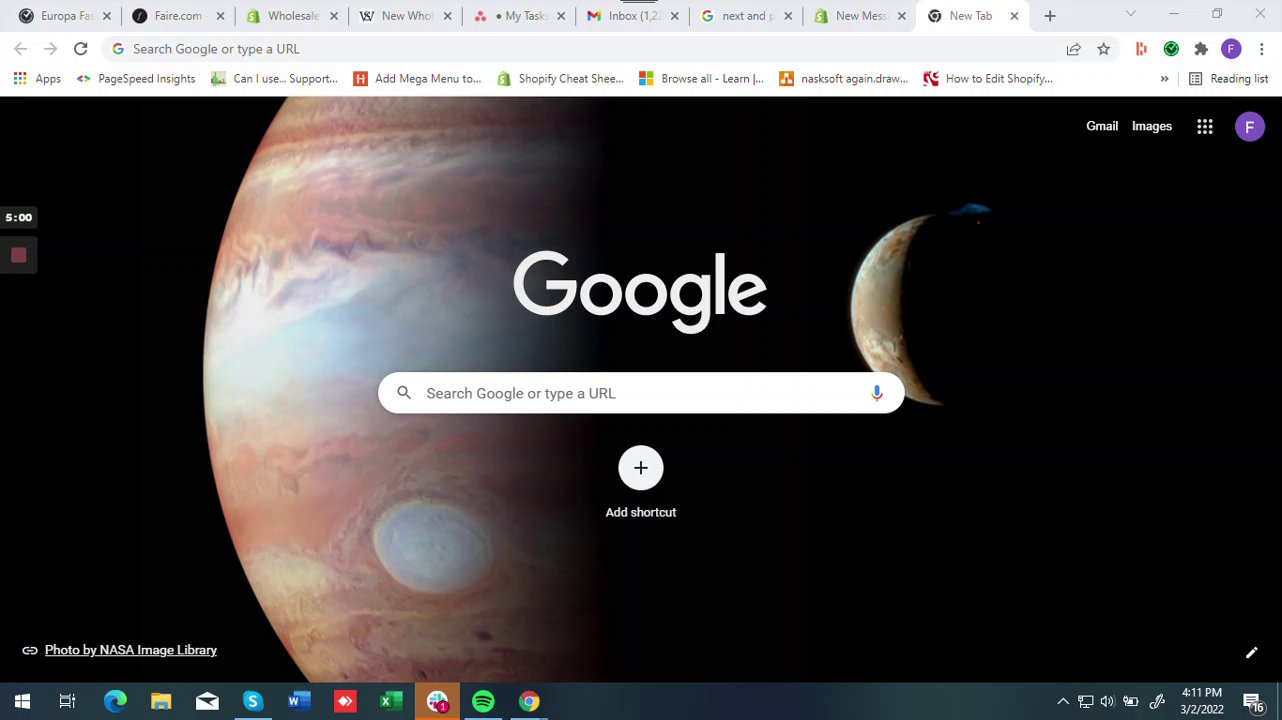Open the Google apps grid
1282x720 pixels.
[1205, 127]
